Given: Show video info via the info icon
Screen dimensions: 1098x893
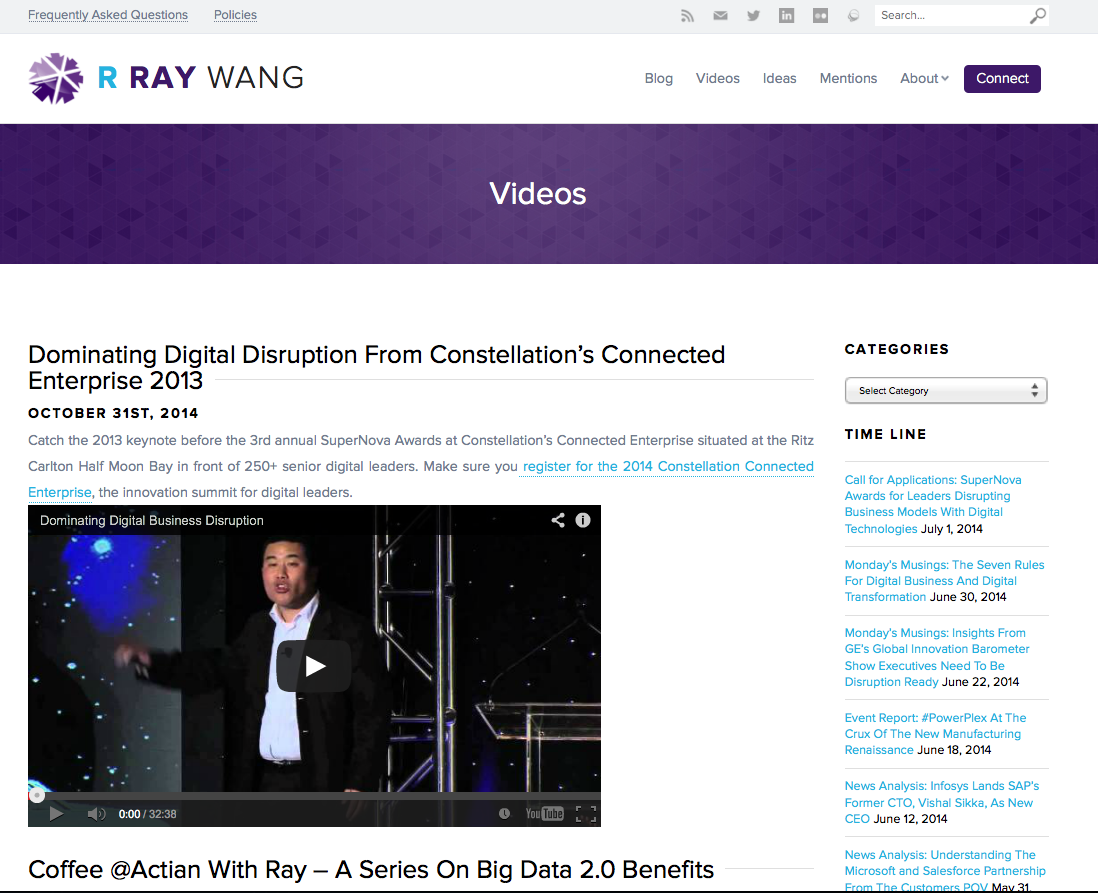Looking at the screenshot, I should click(583, 520).
